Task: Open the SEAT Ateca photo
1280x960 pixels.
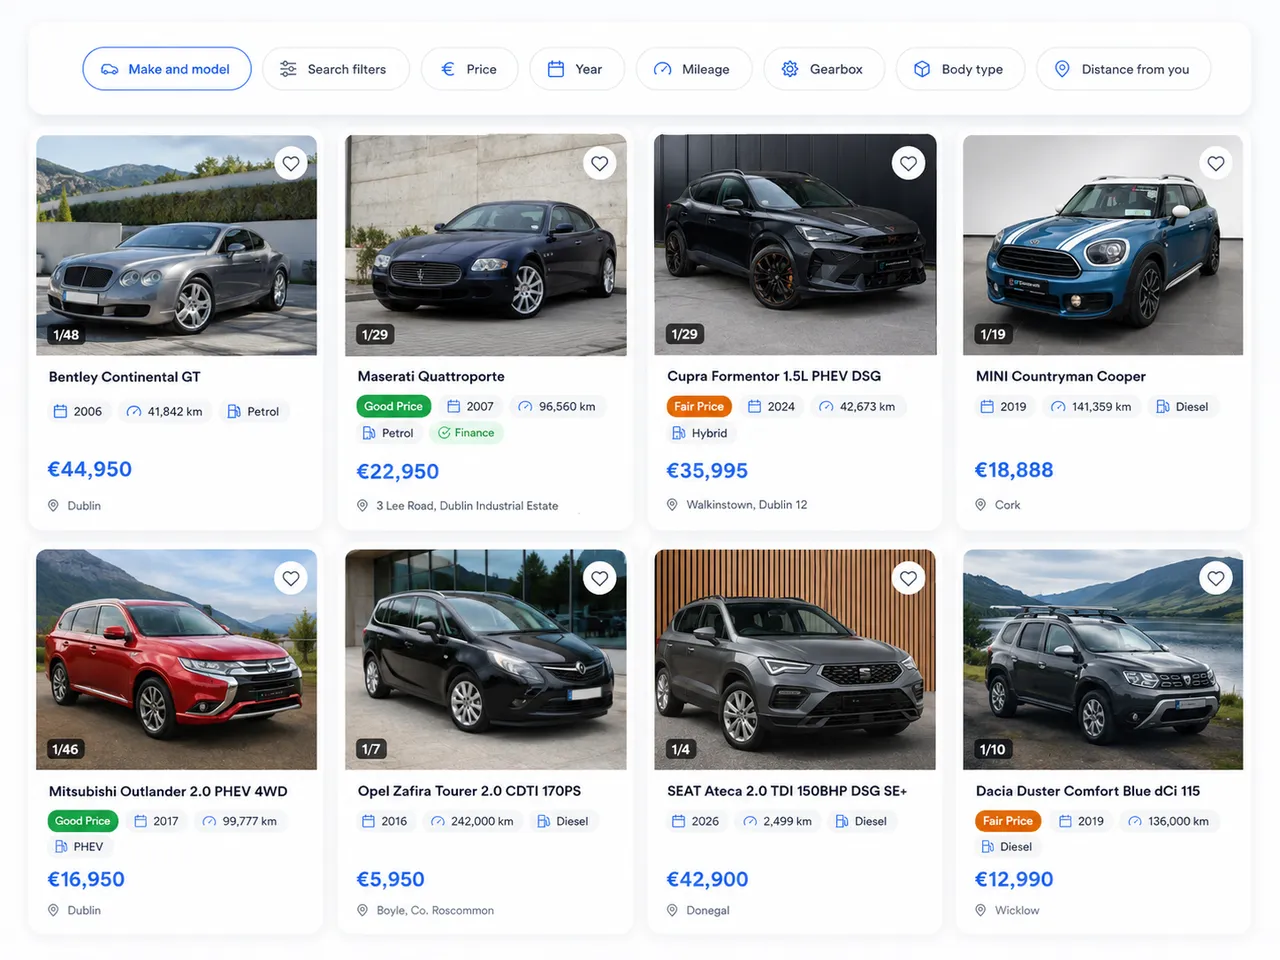Action: (x=795, y=660)
